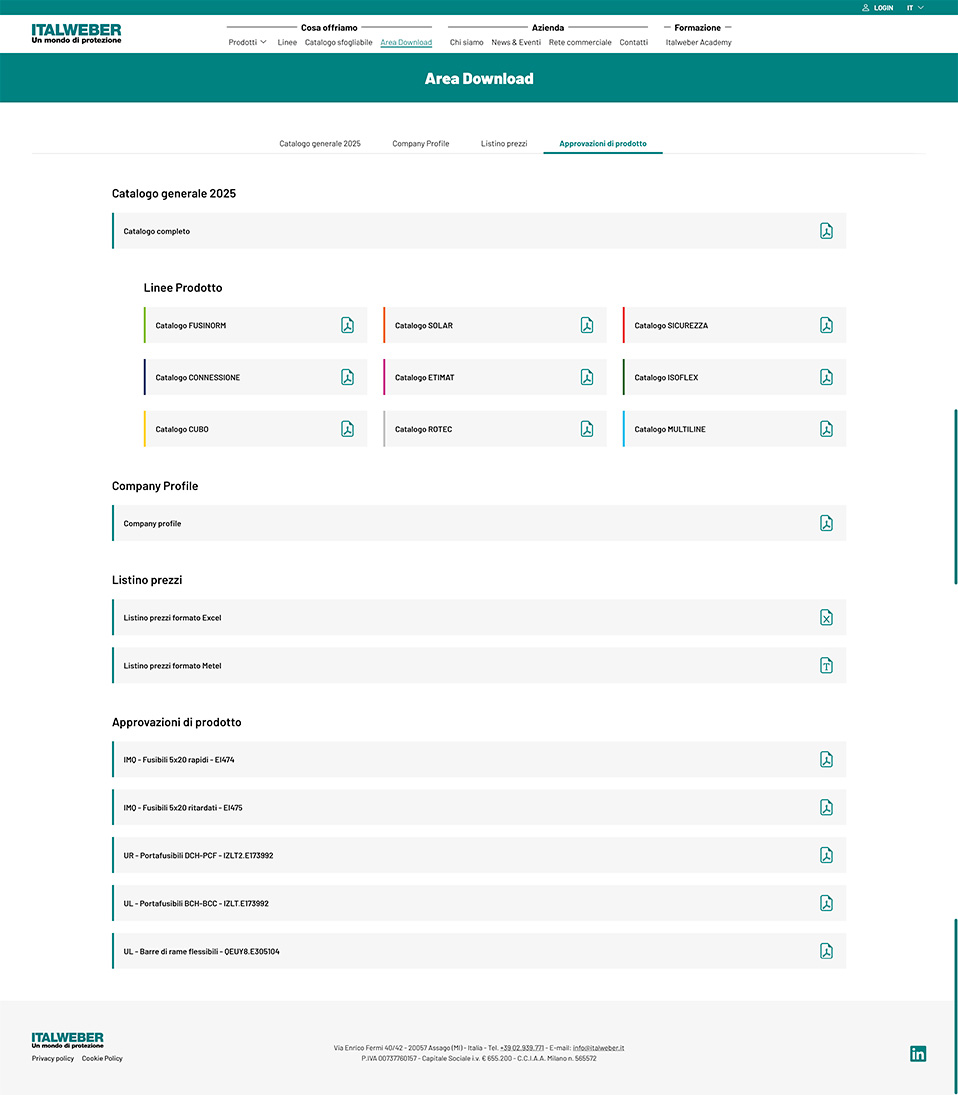Download PDF for Catalogo MULTILINE

point(826,429)
